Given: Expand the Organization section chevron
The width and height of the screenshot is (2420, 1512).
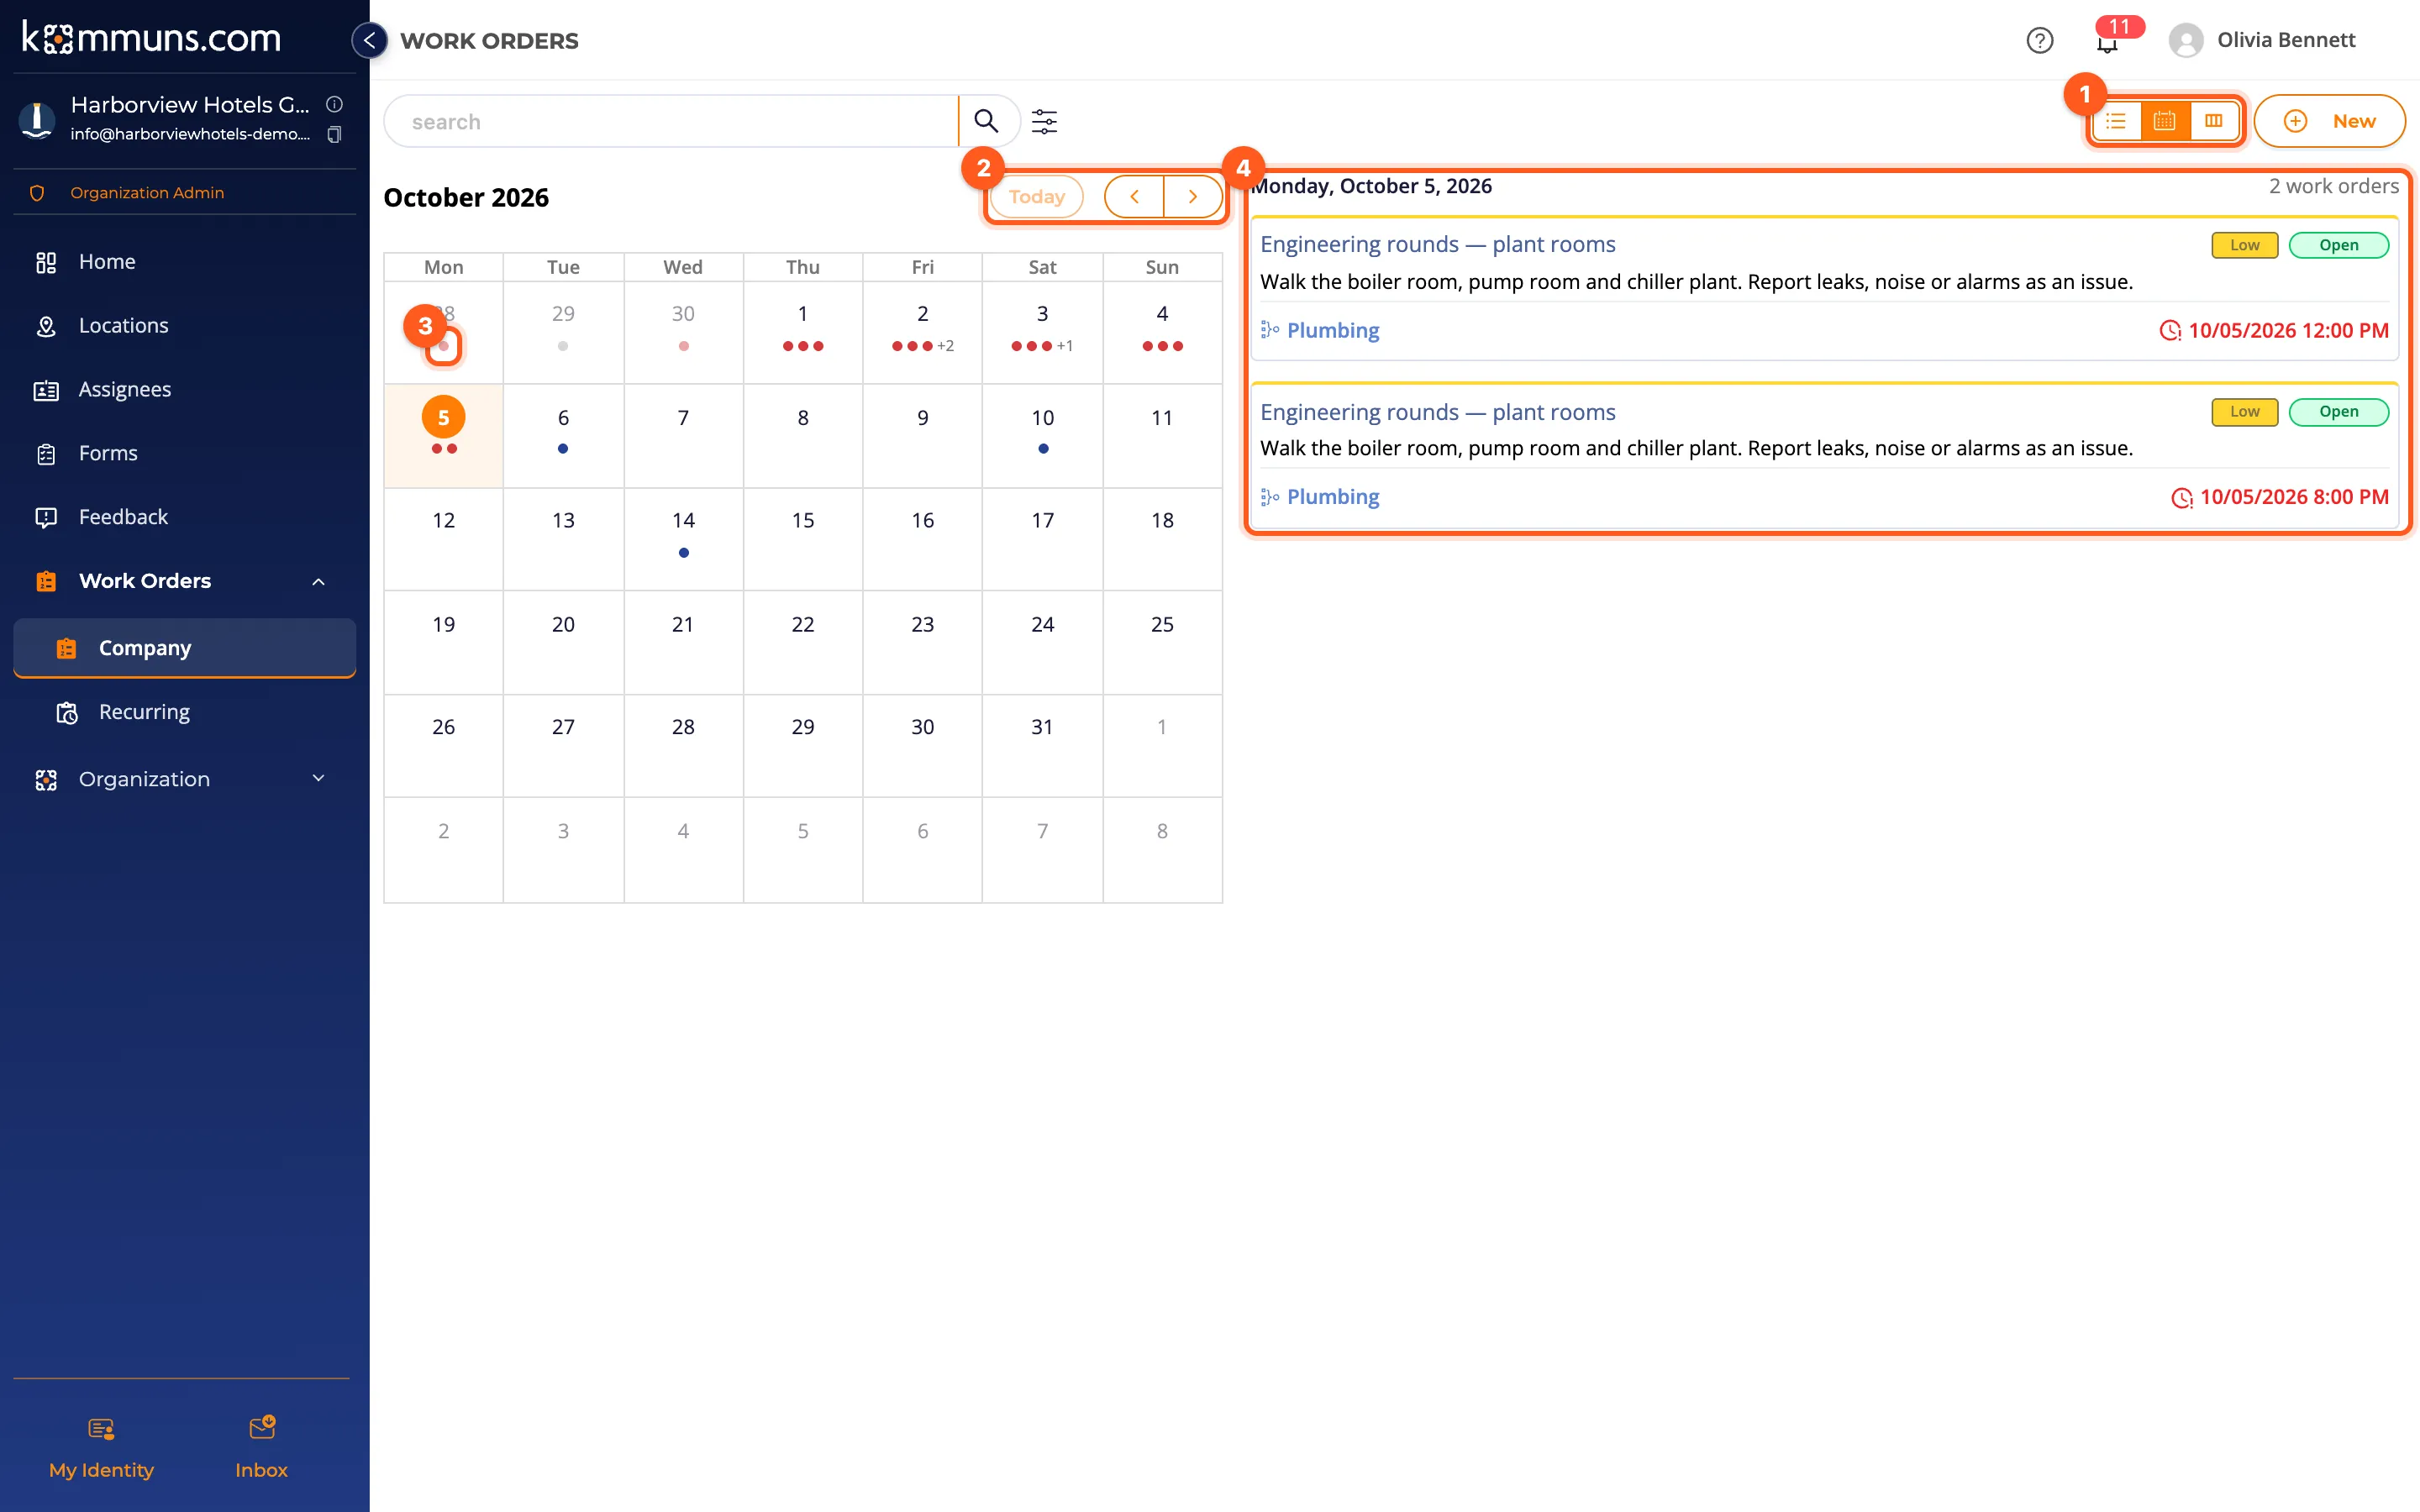Looking at the screenshot, I should tap(319, 778).
